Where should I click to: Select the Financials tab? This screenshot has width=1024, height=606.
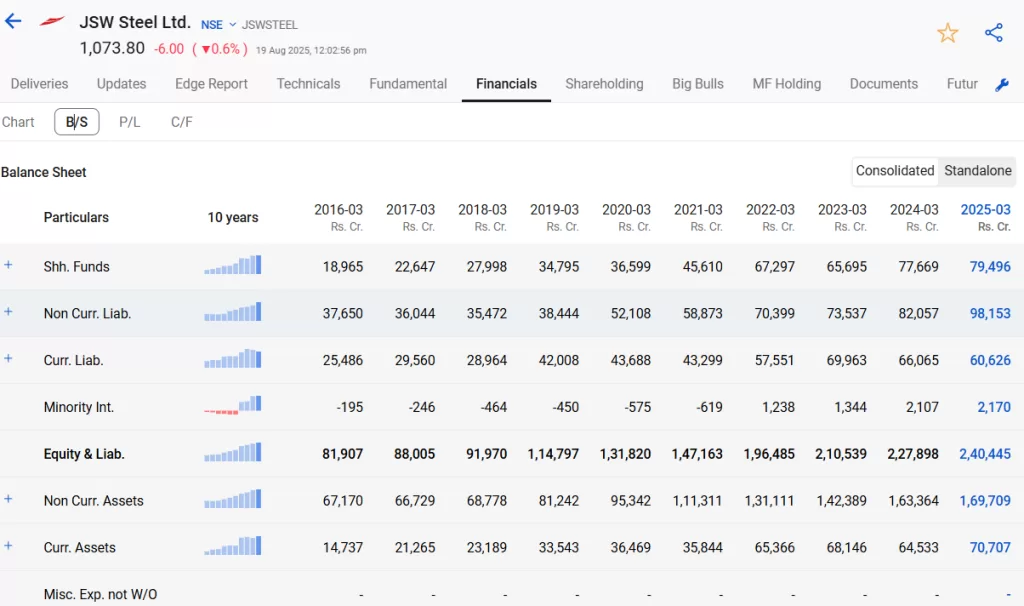coord(506,84)
